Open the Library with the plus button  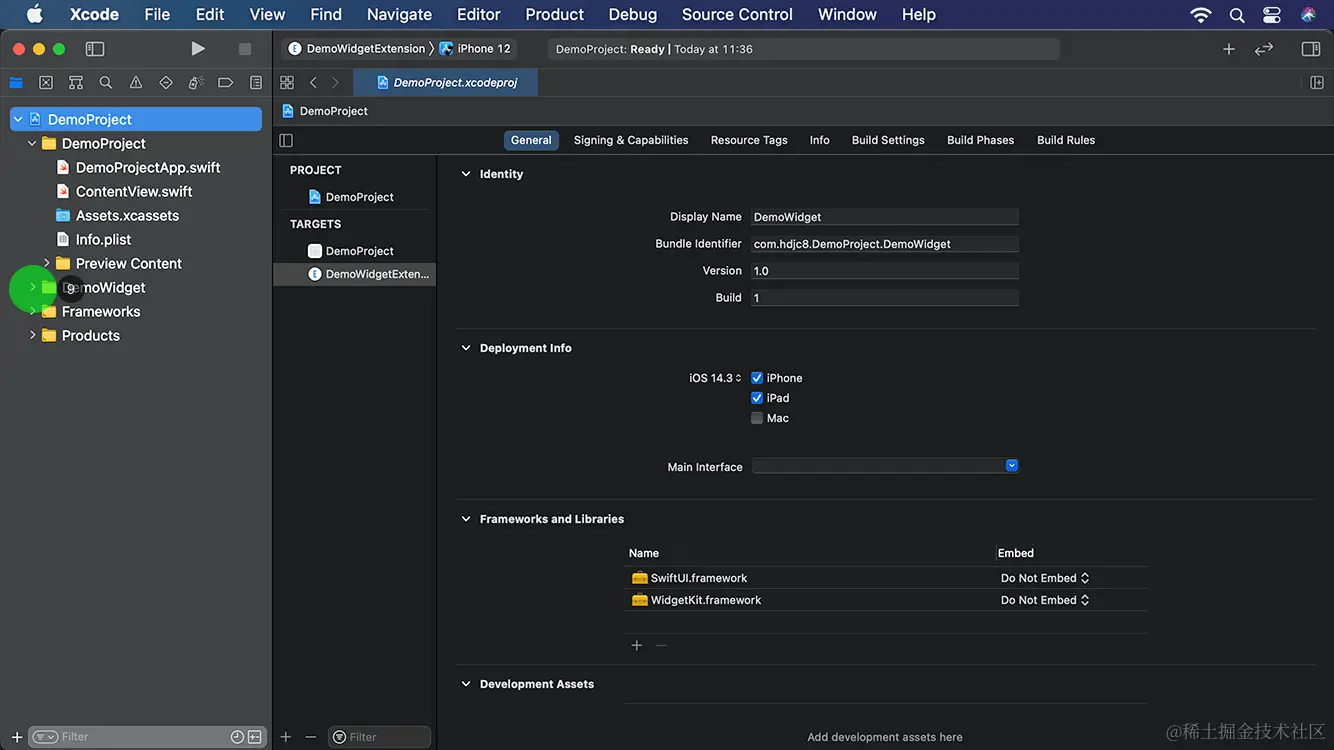[x=1229, y=49]
